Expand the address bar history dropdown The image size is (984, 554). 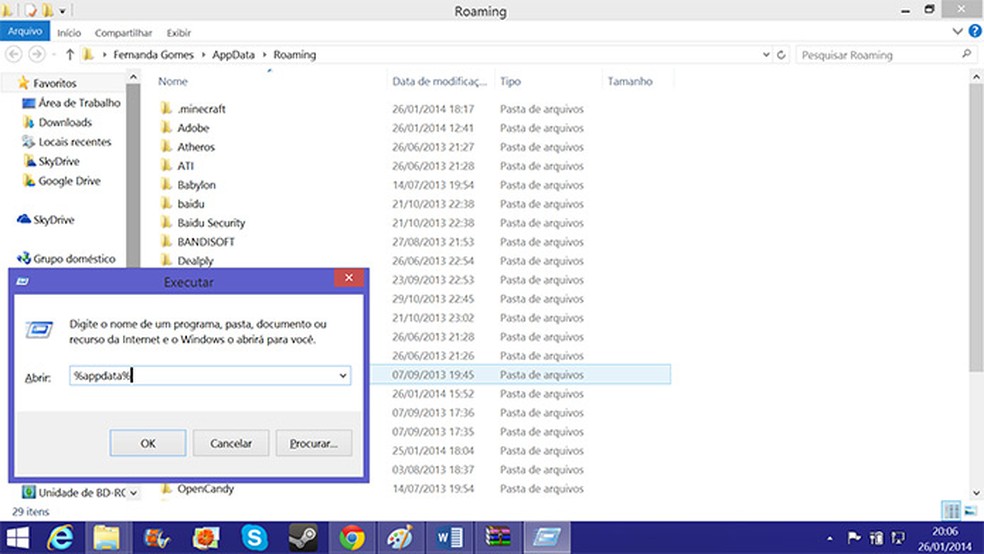pos(765,55)
